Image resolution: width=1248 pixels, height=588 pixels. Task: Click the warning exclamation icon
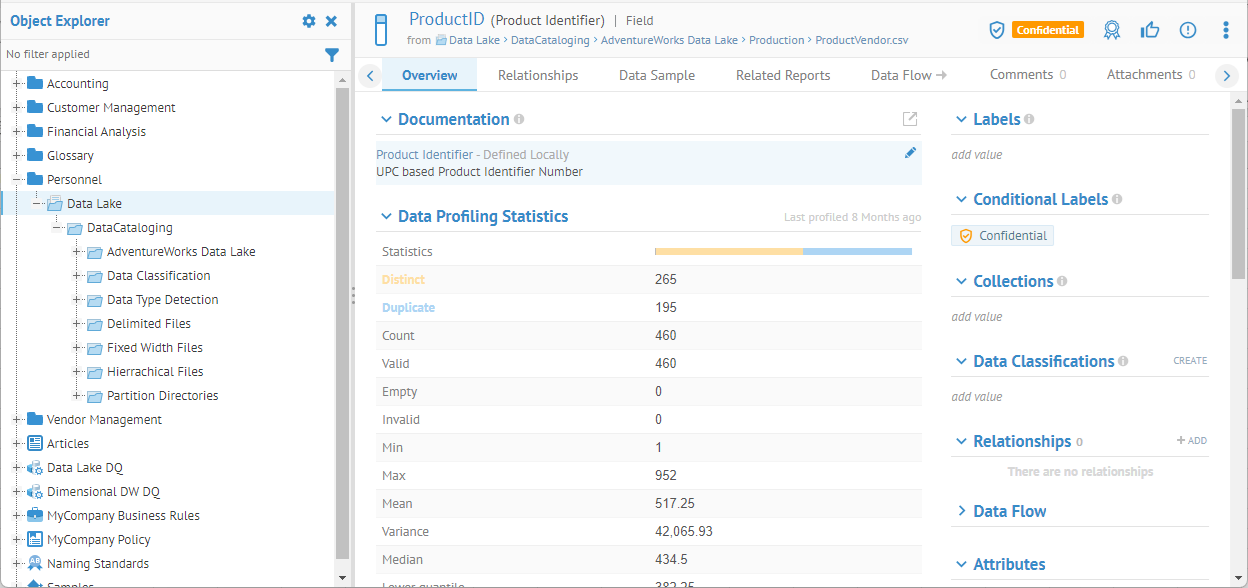coord(1187,30)
